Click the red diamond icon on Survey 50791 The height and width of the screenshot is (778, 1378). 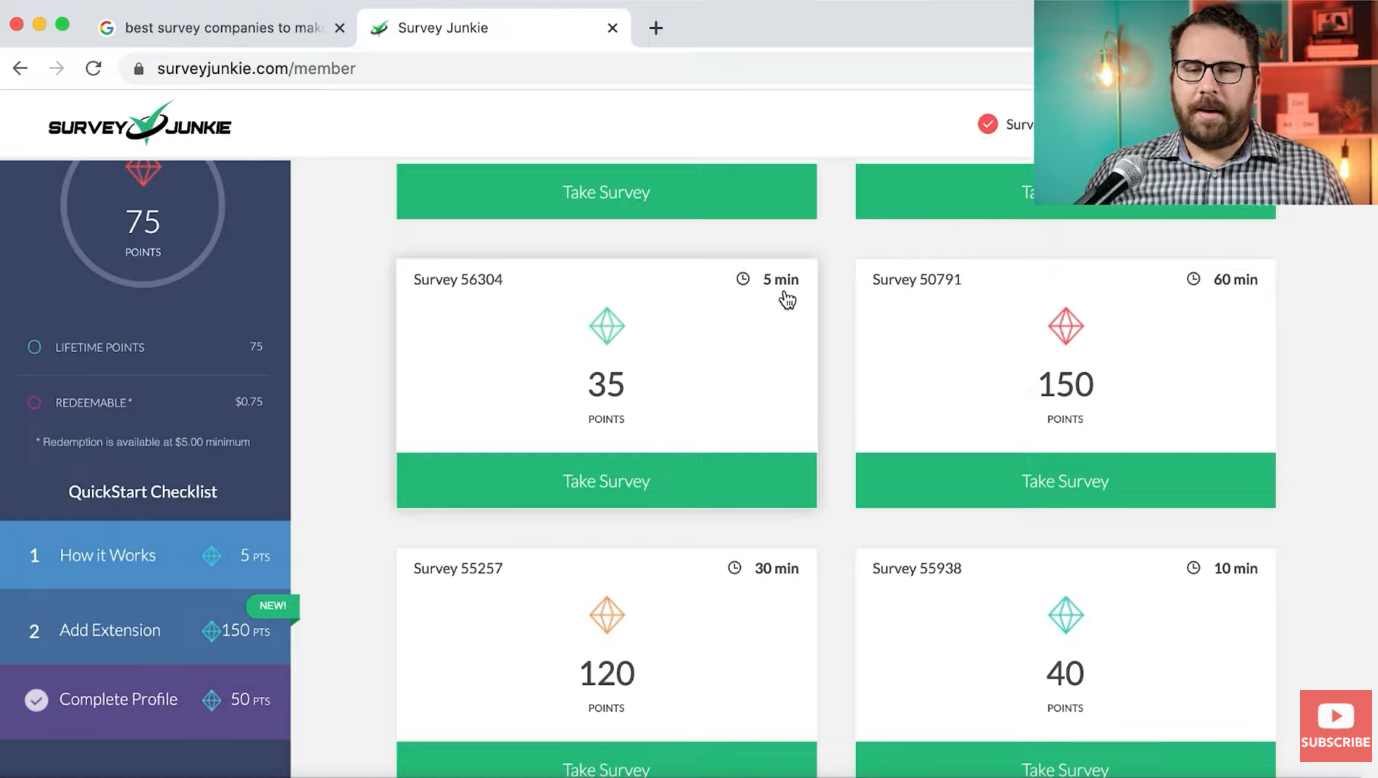tap(1065, 327)
